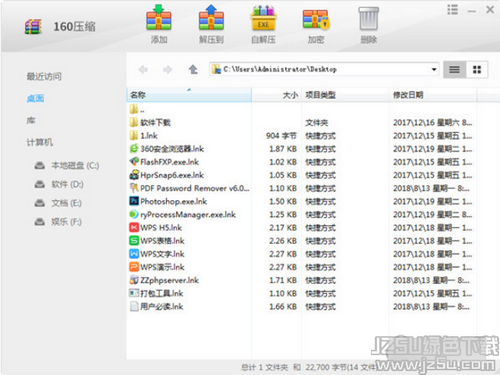The image size is (500, 375).
Task: Select WPS表格.lnk file
Action: (302, 241)
